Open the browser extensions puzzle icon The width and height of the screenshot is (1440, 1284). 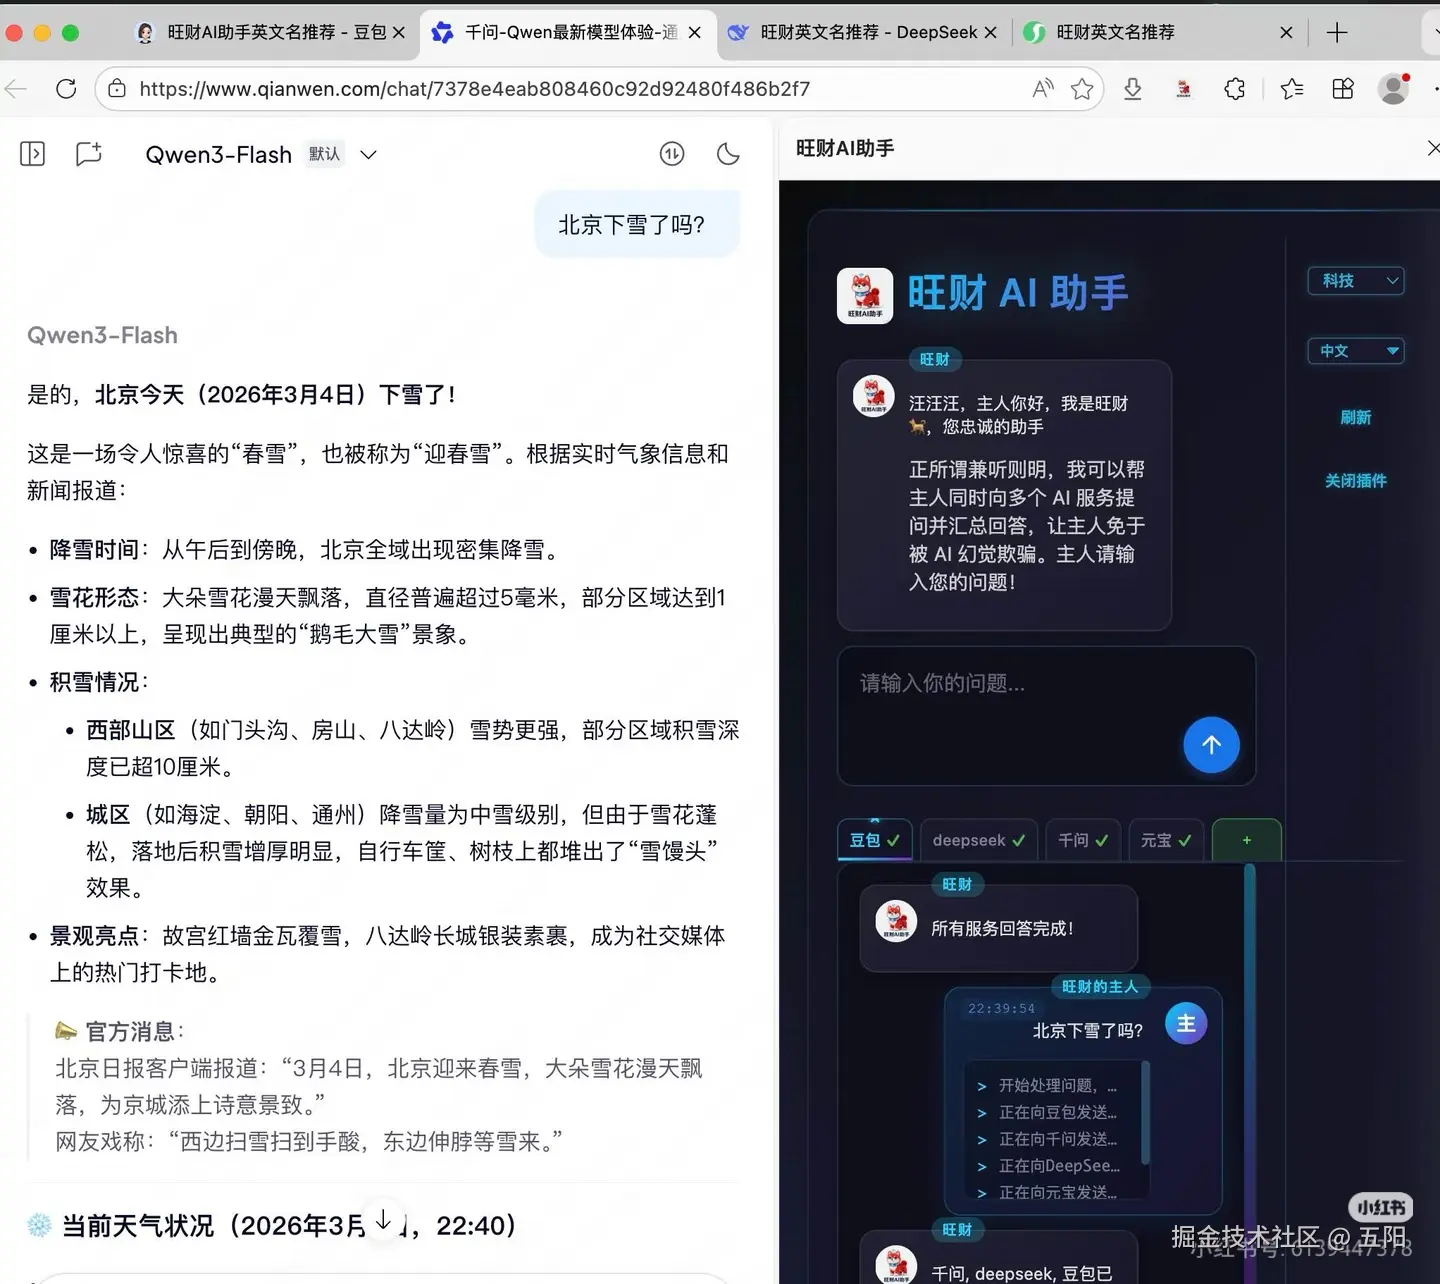click(1235, 89)
